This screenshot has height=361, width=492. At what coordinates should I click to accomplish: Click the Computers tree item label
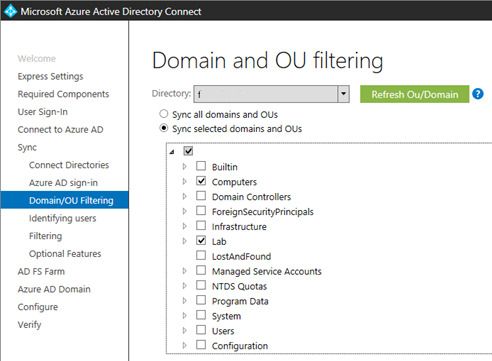coord(234,182)
